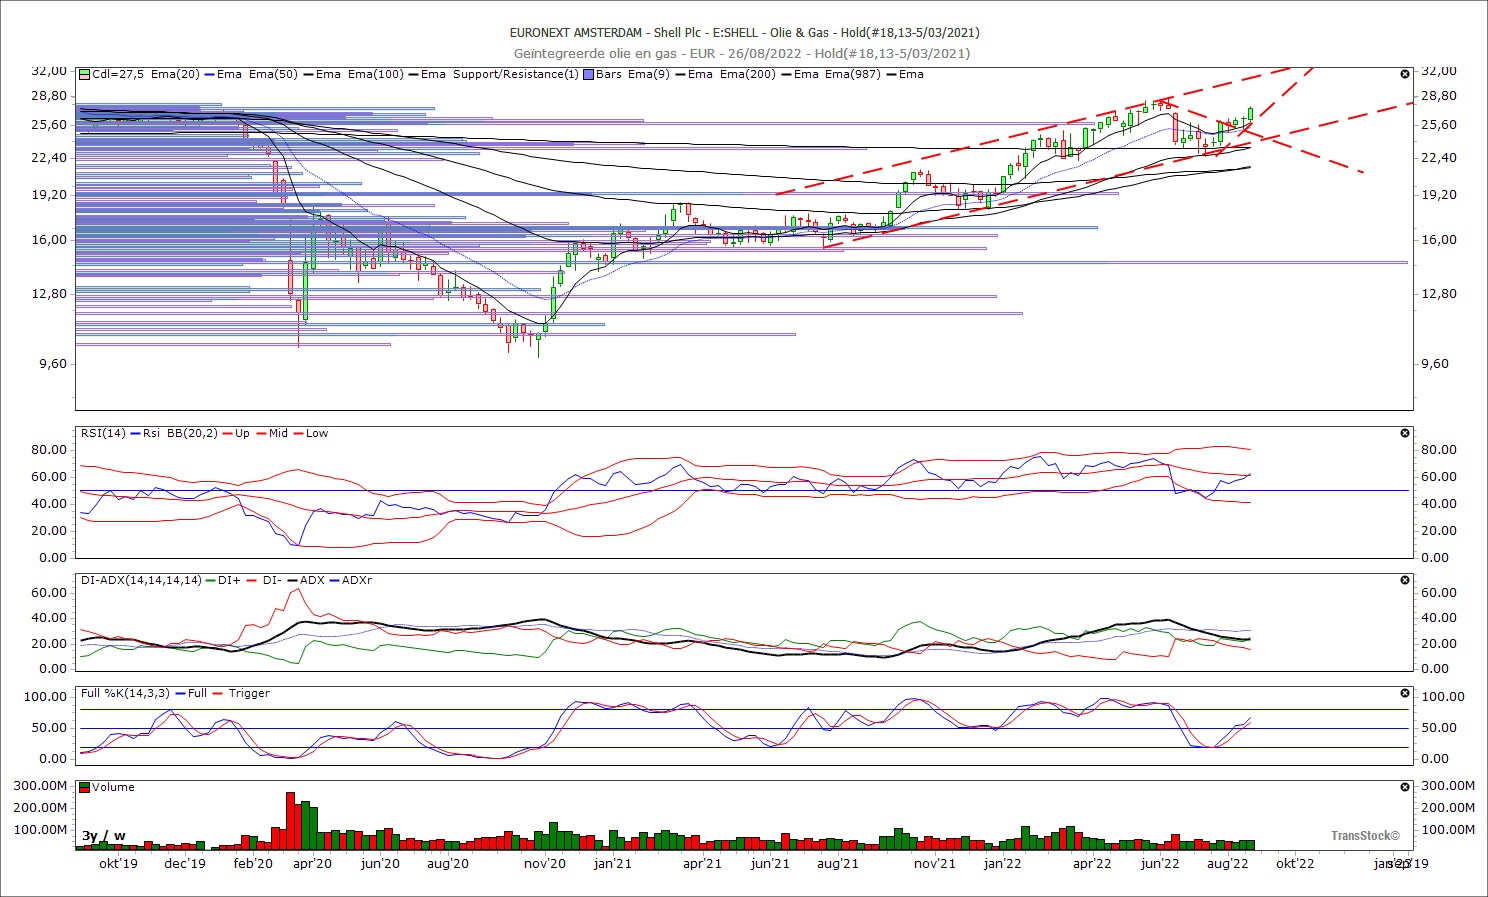Image resolution: width=1488 pixels, height=897 pixels.
Task: Click the okt'19 date label
Action: tap(119, 863)
